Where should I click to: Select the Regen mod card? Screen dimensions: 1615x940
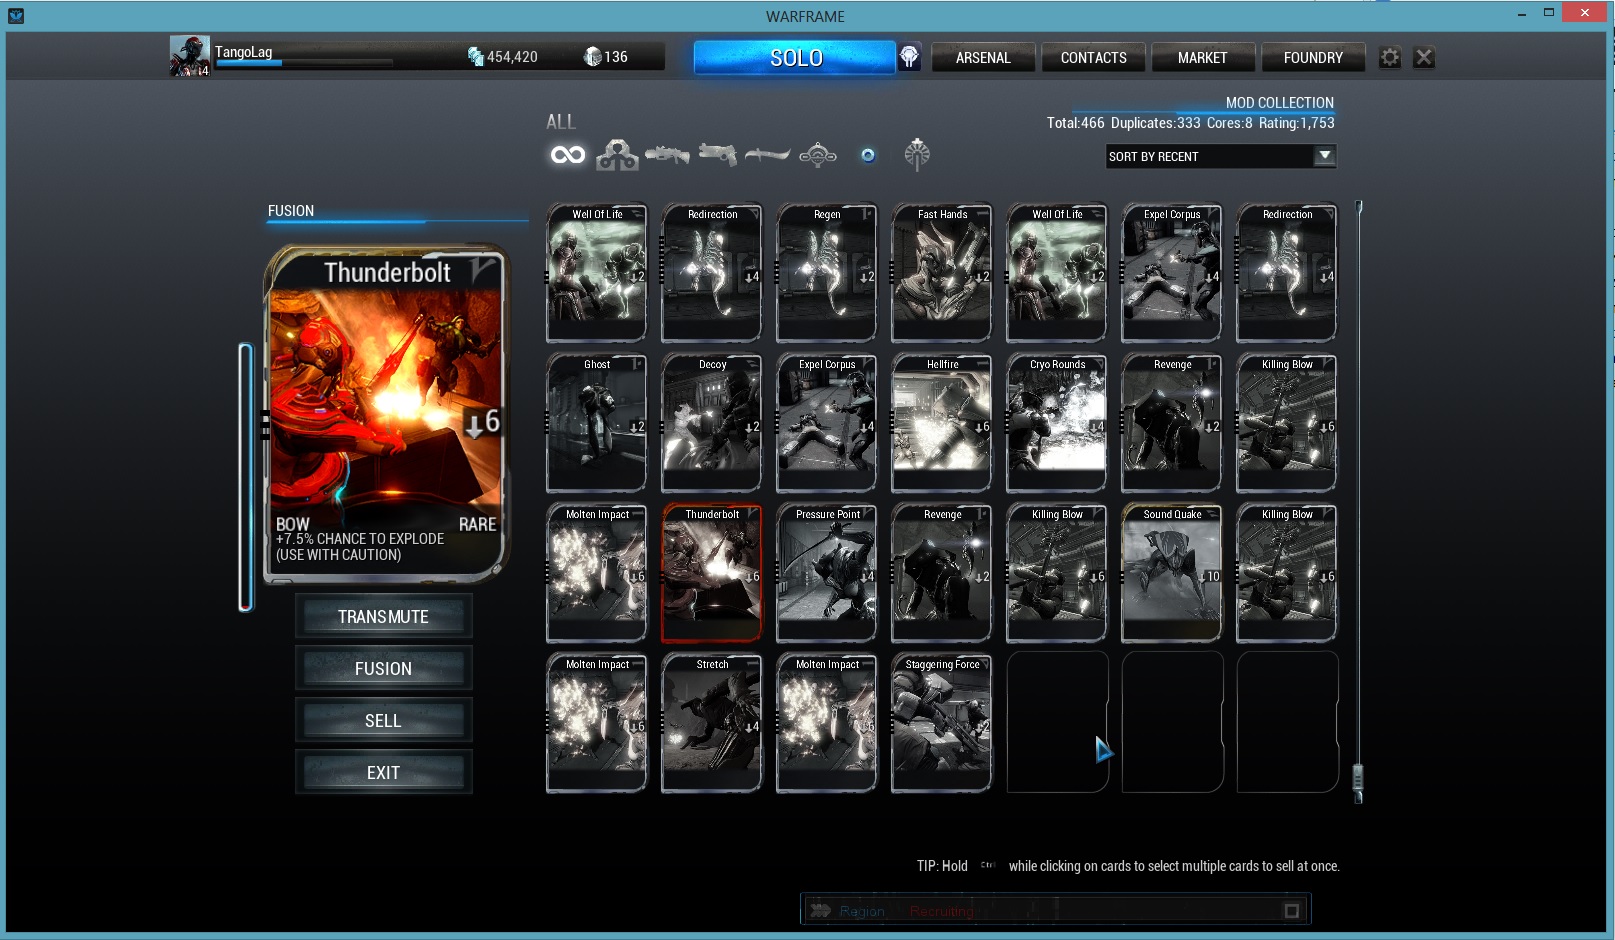pyautogui.click(x=827, y=273)
